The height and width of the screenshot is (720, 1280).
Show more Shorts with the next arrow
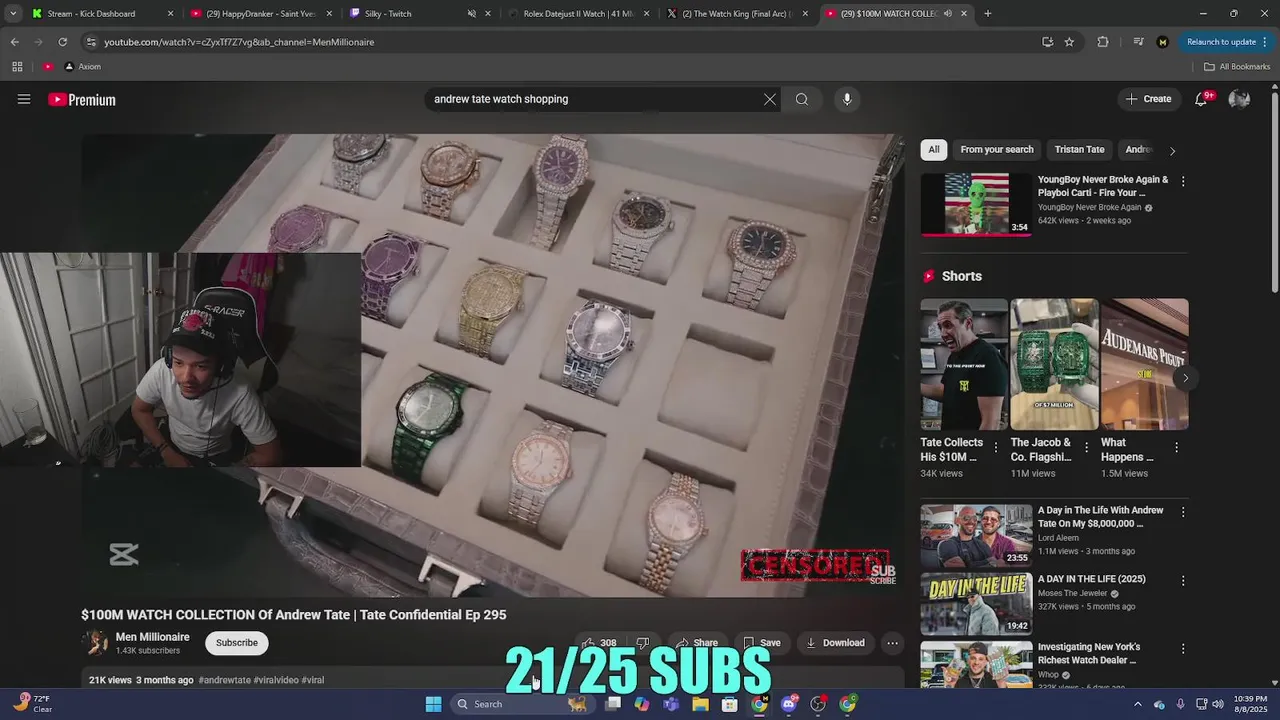point(1185,378)
